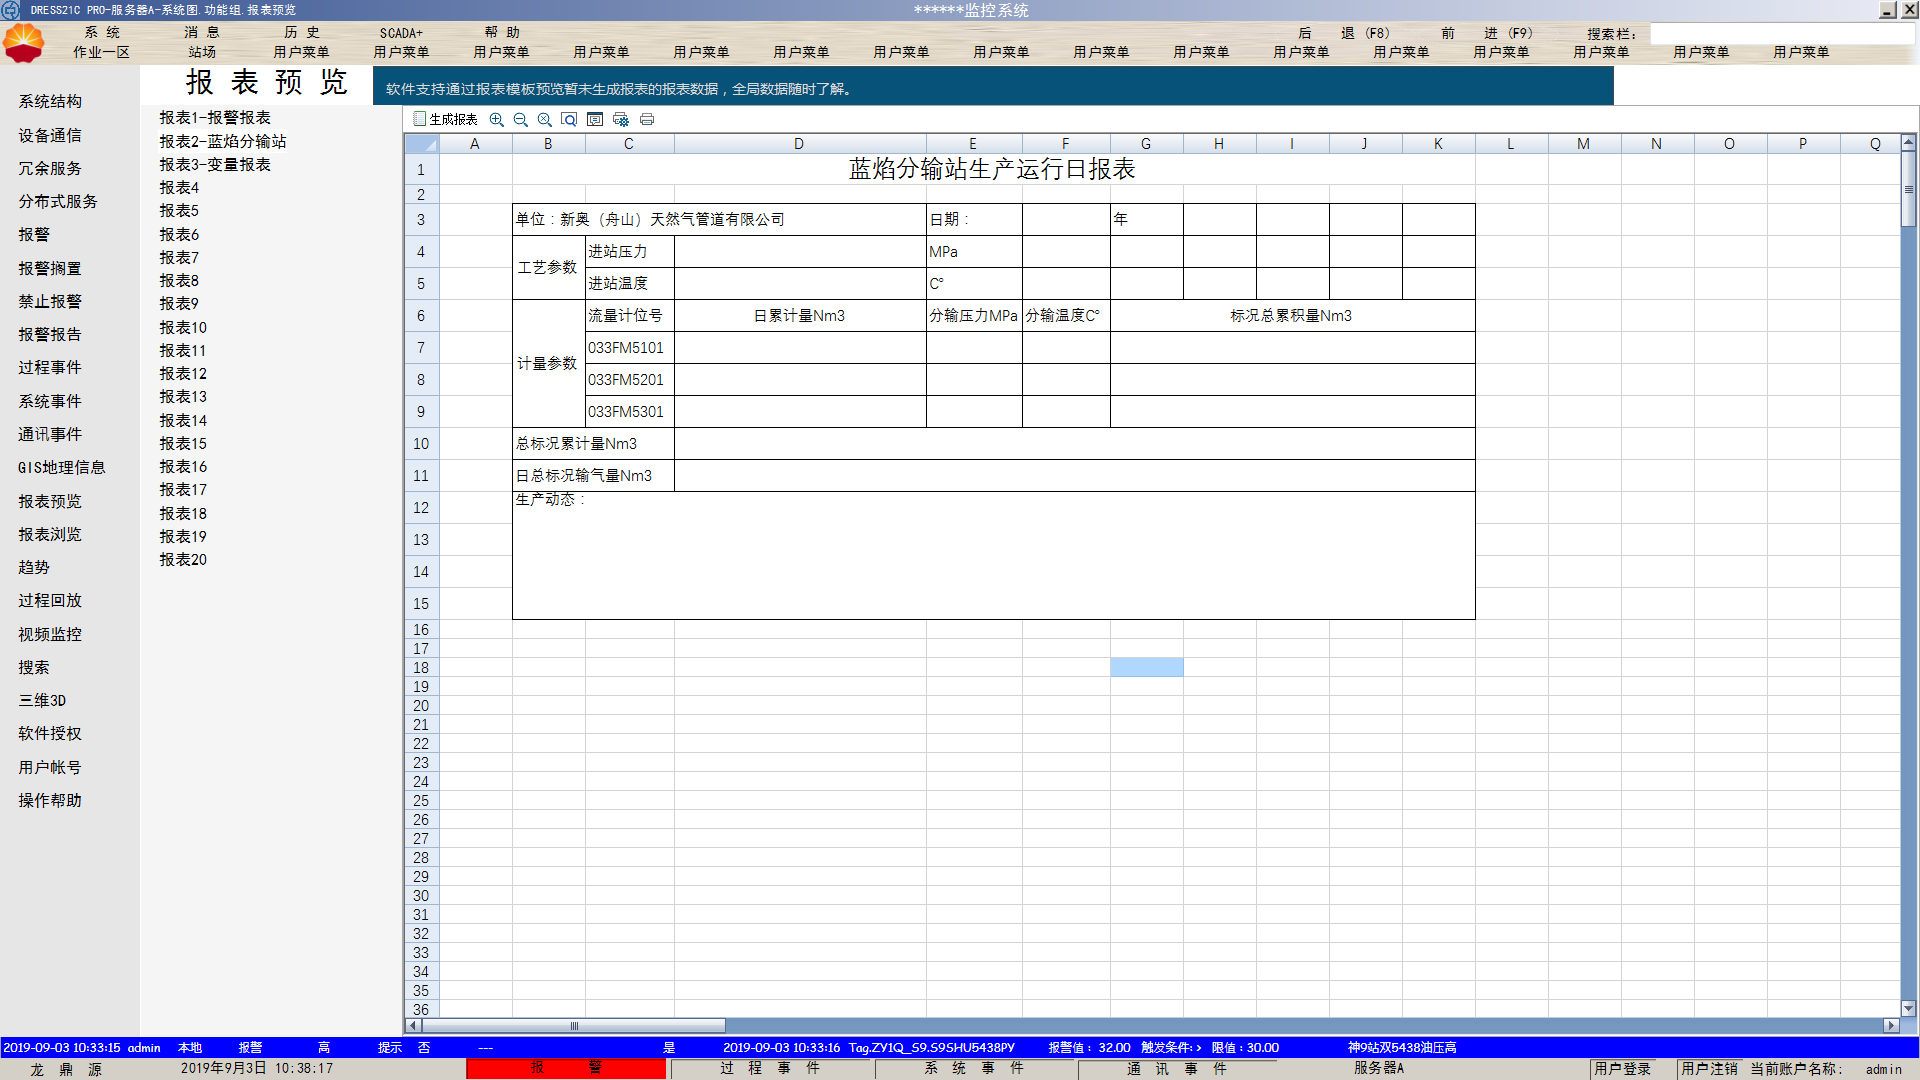Select 报表2-蓝焰分输站 in the report list

222,141
